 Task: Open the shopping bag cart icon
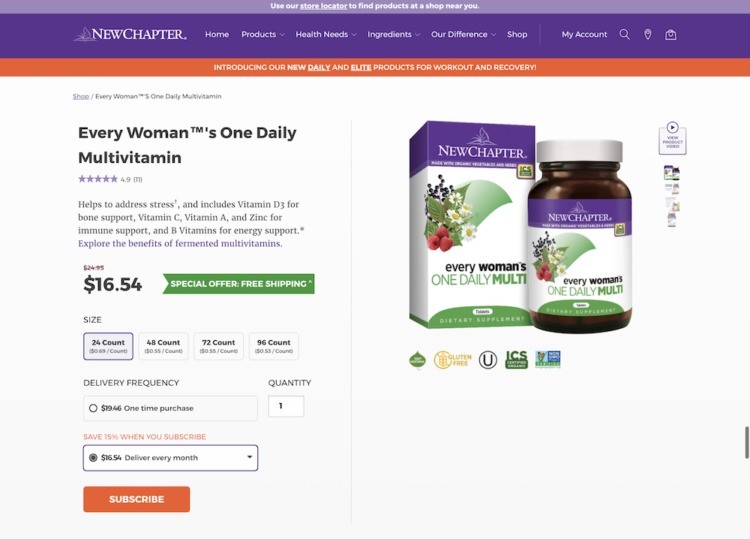point(671,34)
